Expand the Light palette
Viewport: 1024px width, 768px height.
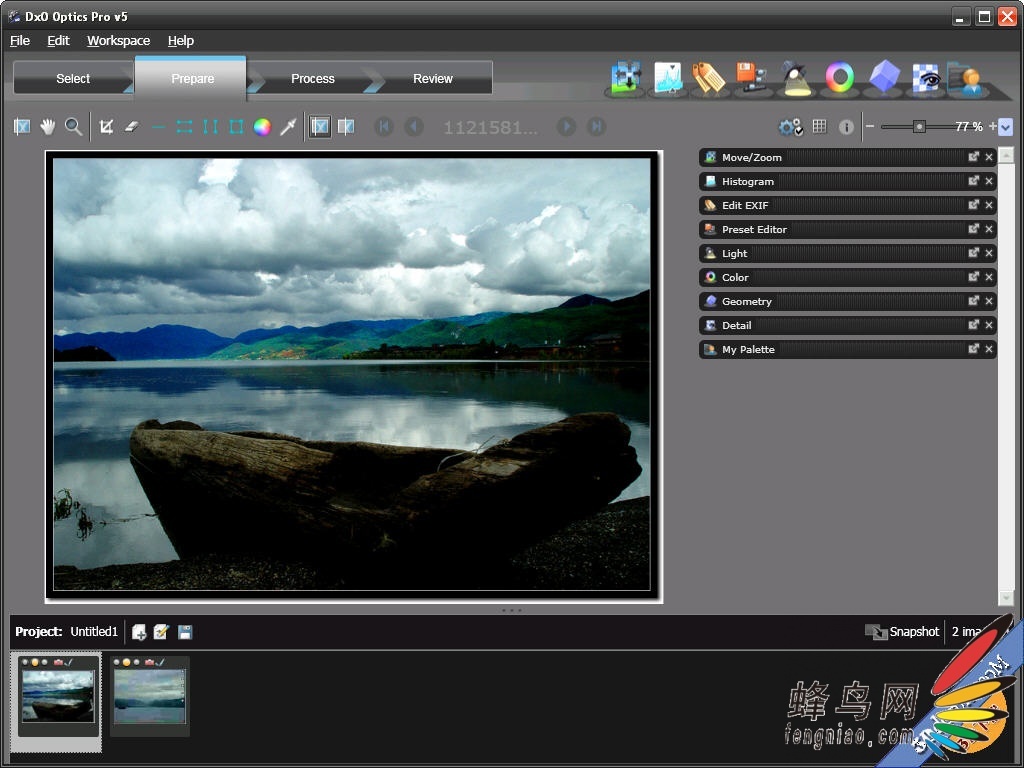click(x=847, y=253)
